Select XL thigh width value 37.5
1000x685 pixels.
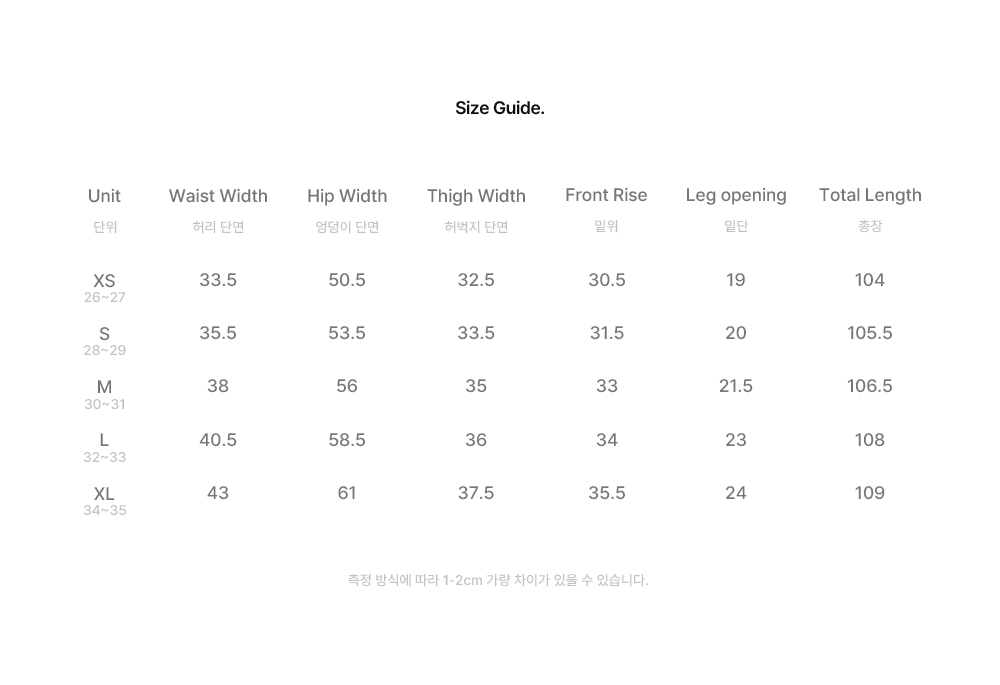click(476, 493)
